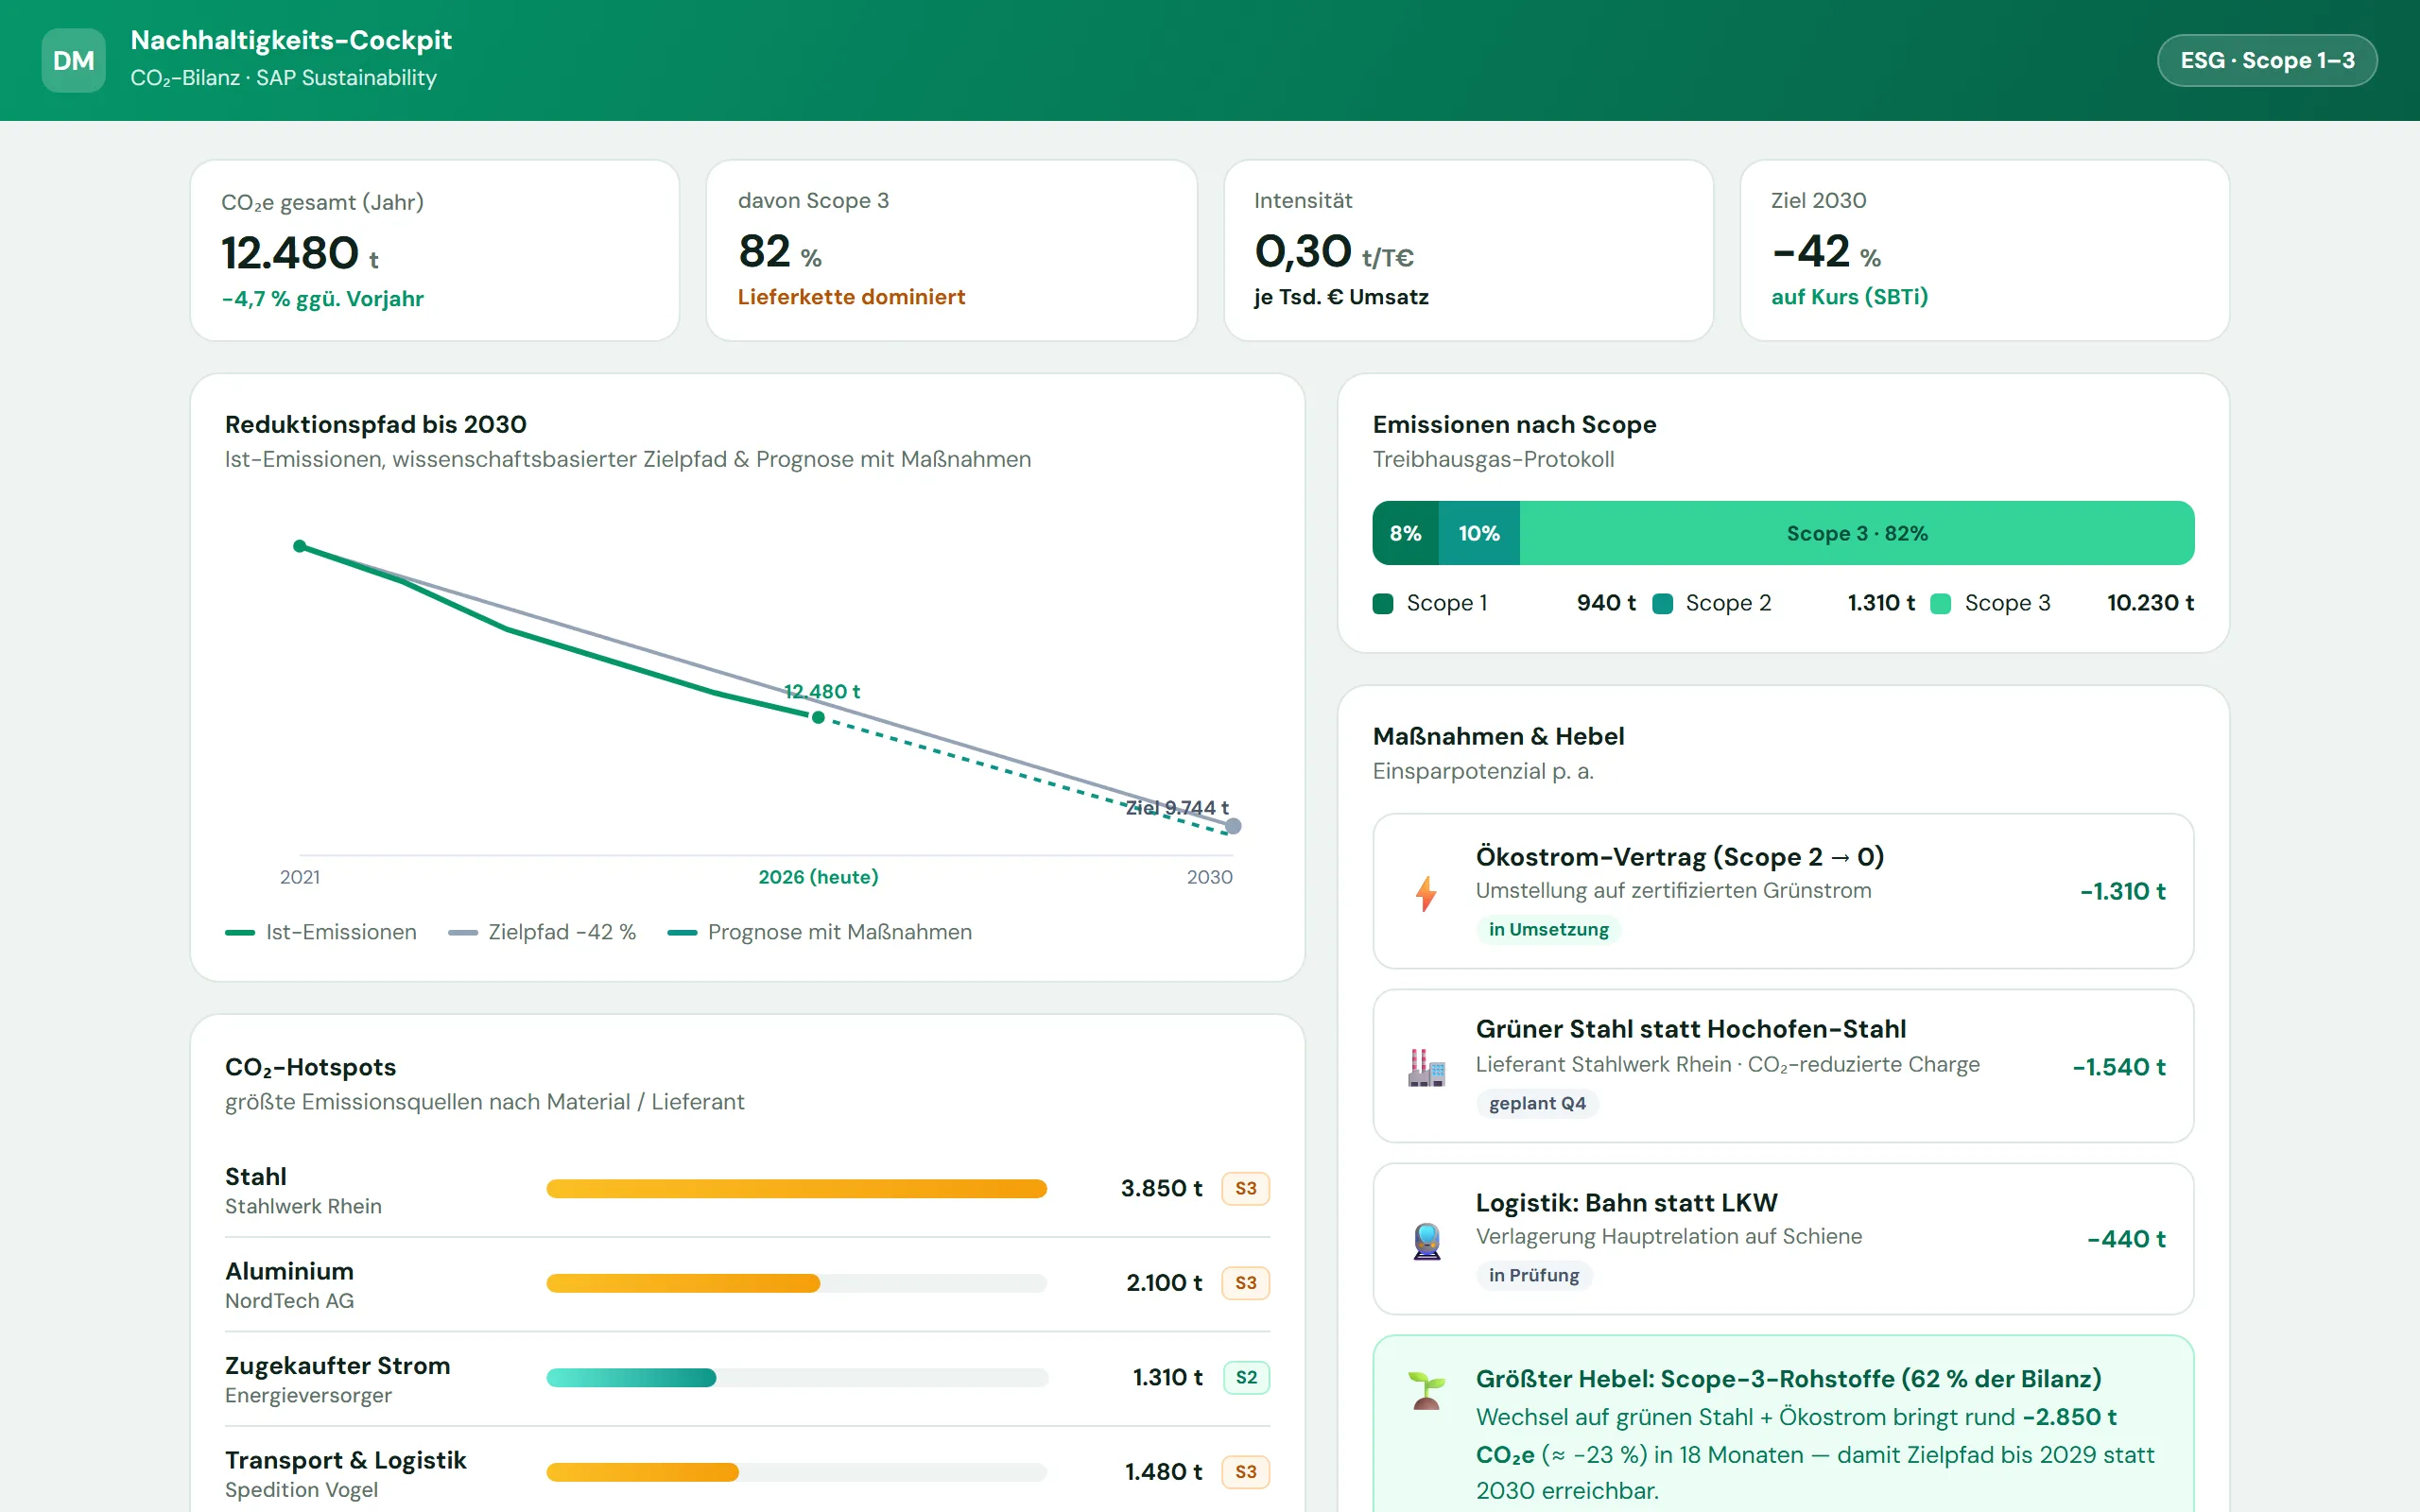Click the Intensität KPI card
This screenshot has width=2420, height=1512.
[1468, 251]
